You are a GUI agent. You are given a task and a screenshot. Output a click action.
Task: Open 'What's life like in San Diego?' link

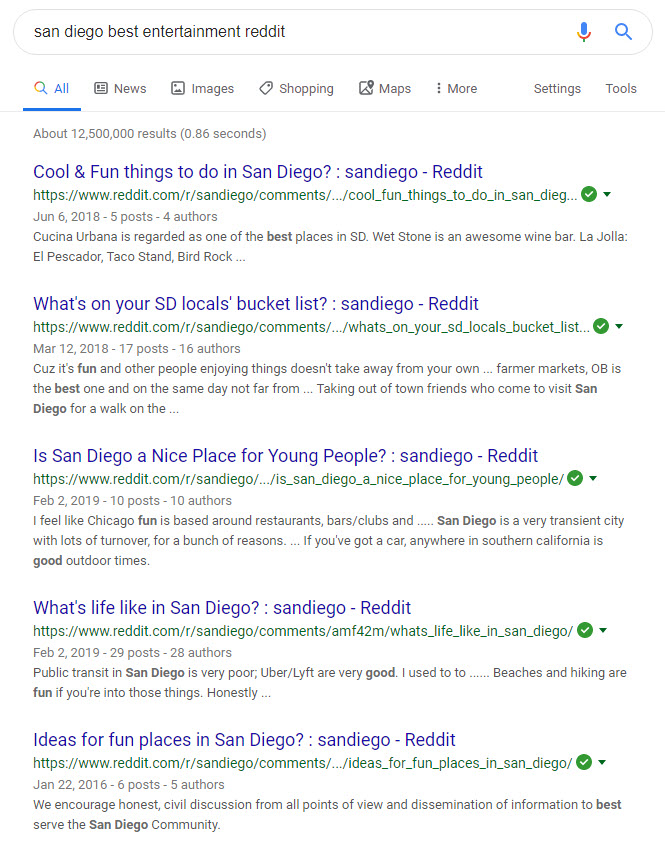[x=222, y=607]
